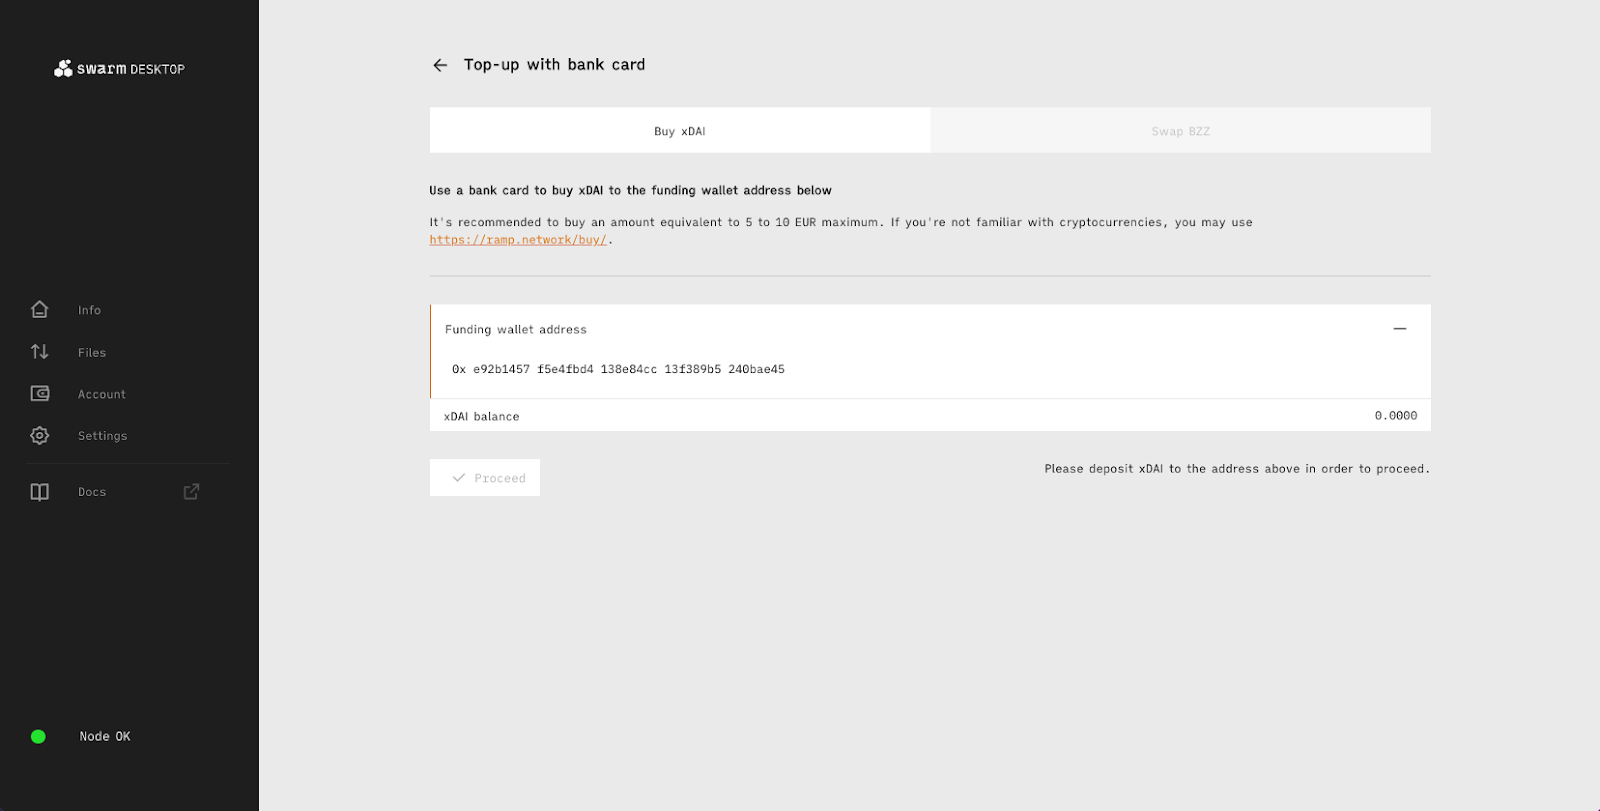
Task: Open the ramp.network buy link
Action: pos(518,240)
